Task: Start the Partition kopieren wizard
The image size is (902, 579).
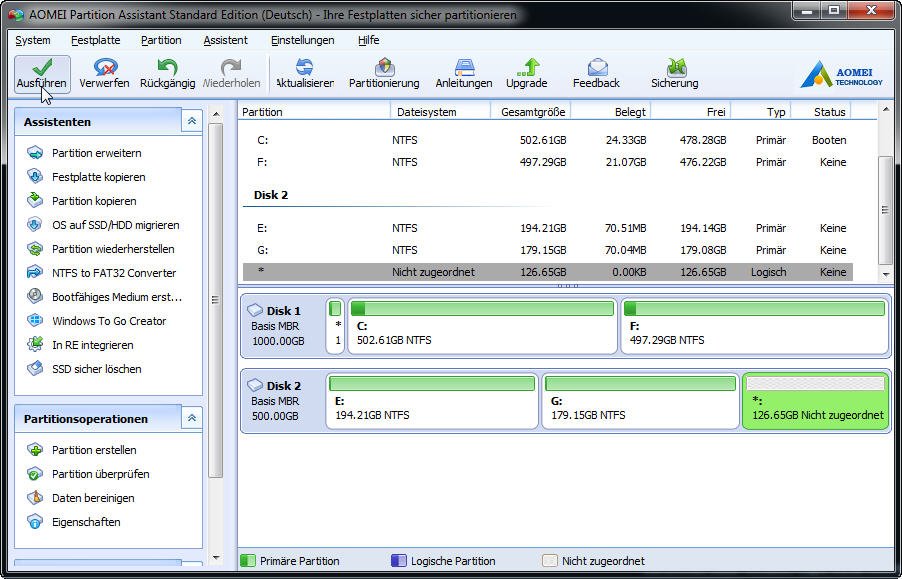Action: tap(82, 201)
